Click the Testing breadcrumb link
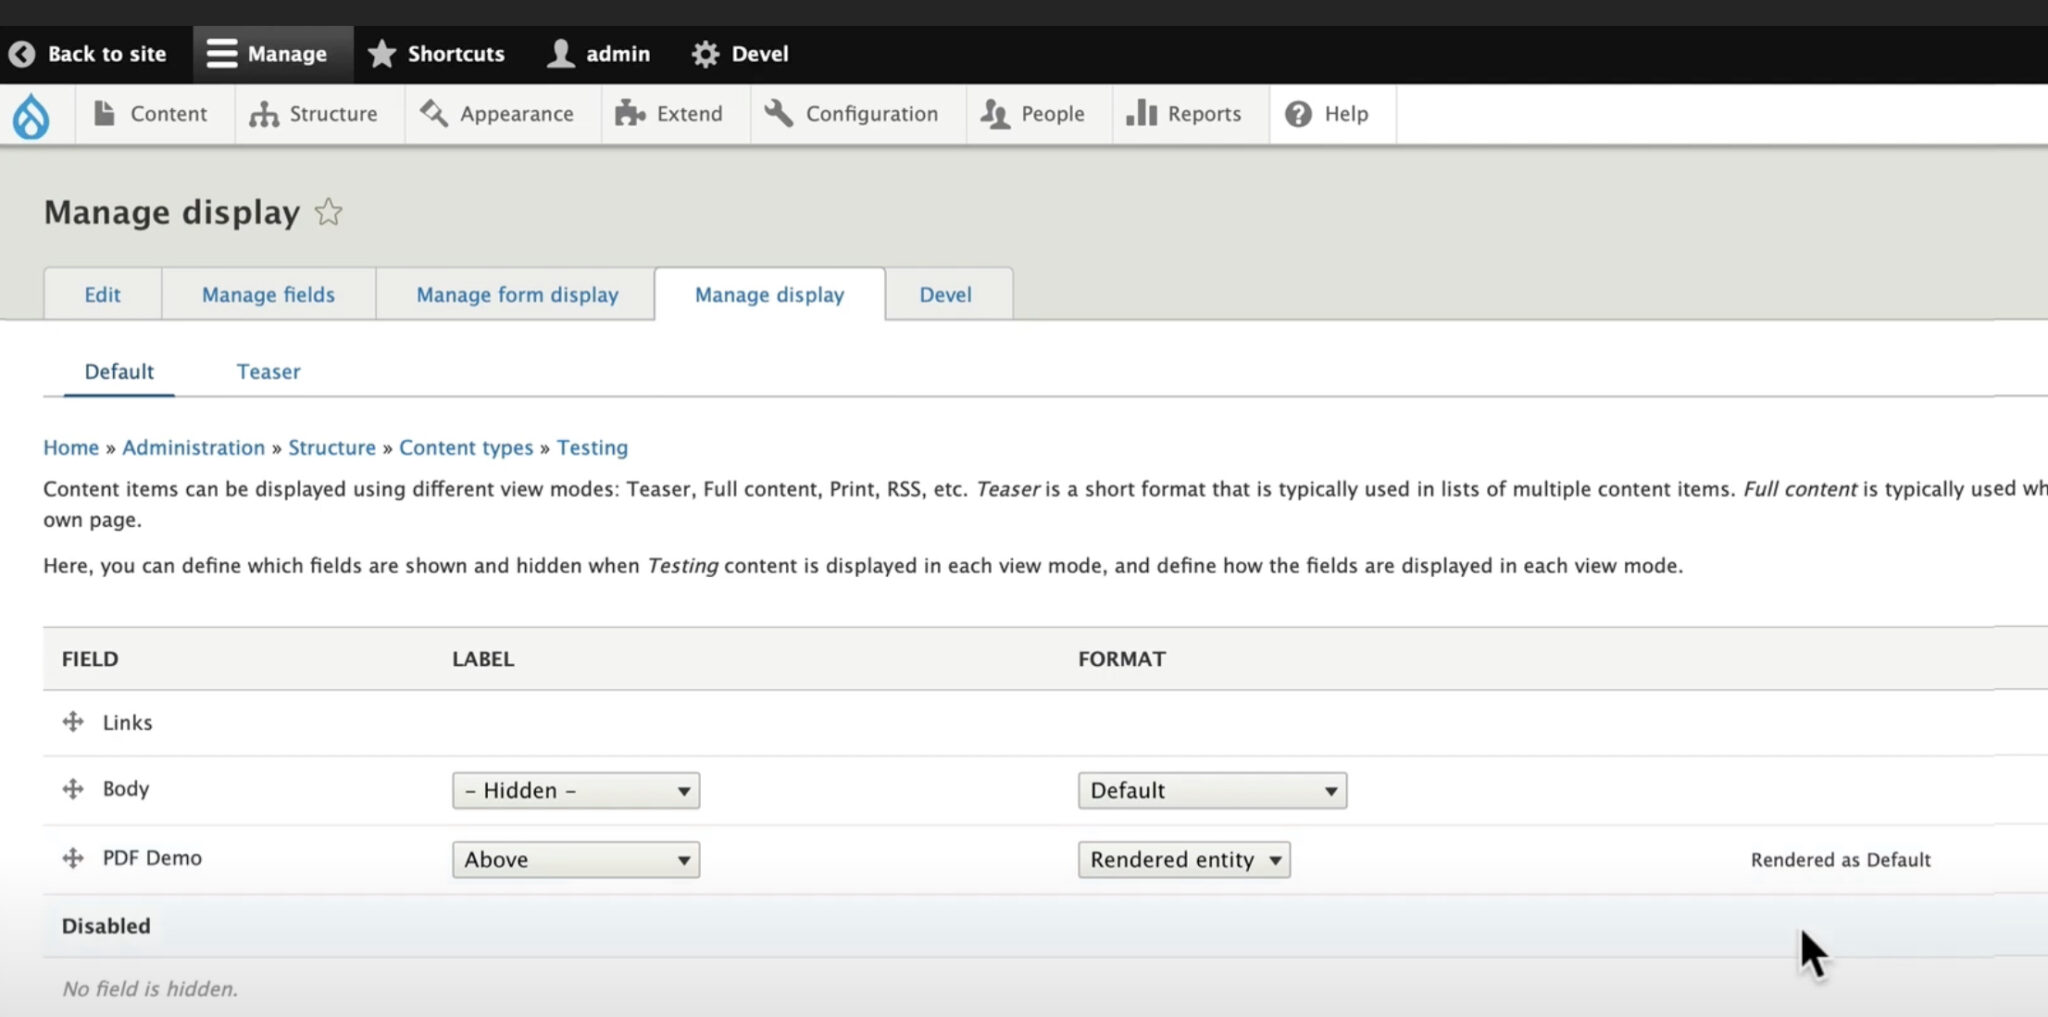Image resolution: width=2048 pixels, height=1017 pixels. 592,448
